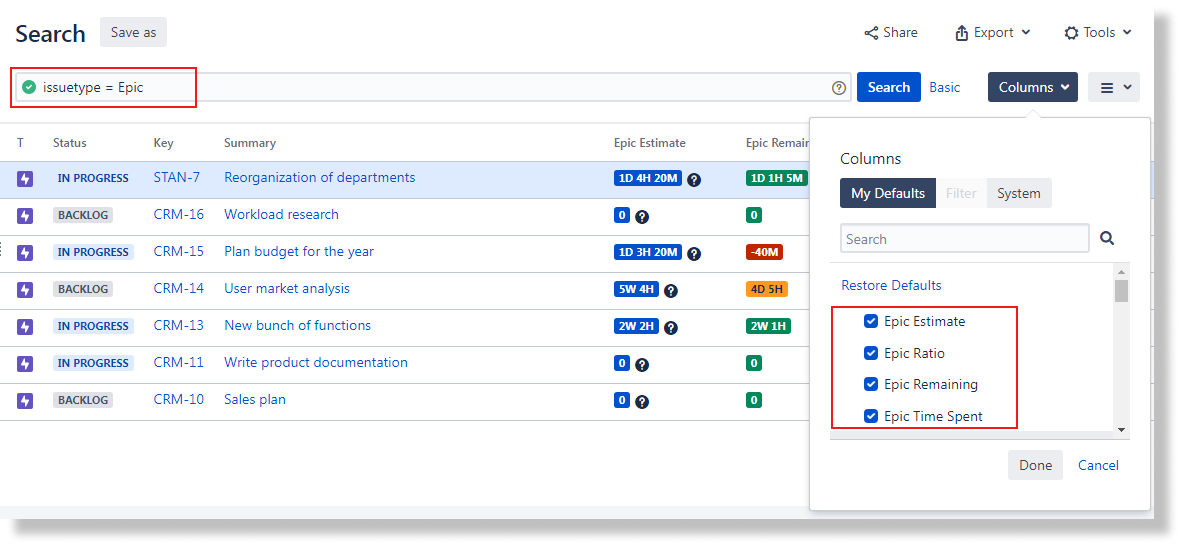Uncheck the Epic Ratio column checkbox

(871, 353)
